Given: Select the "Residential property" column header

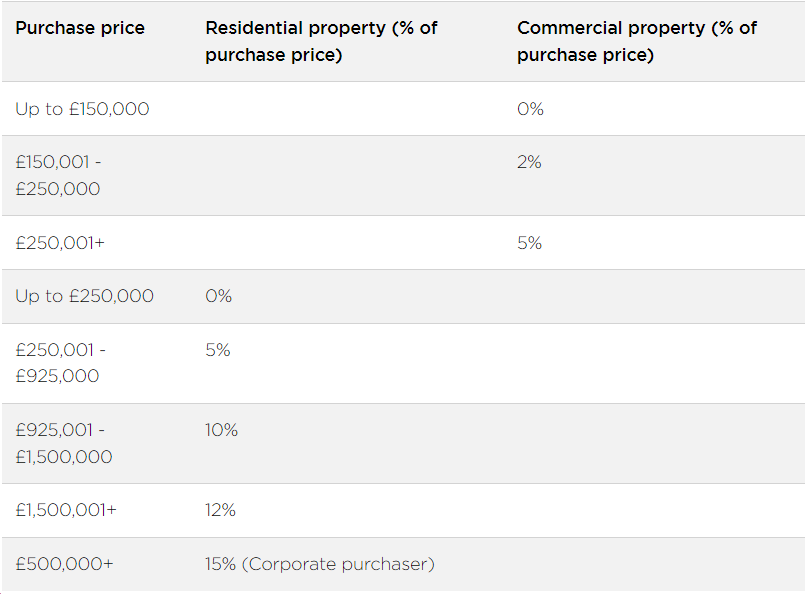Looking at the screenshot, I should click(x=321, y=41).
